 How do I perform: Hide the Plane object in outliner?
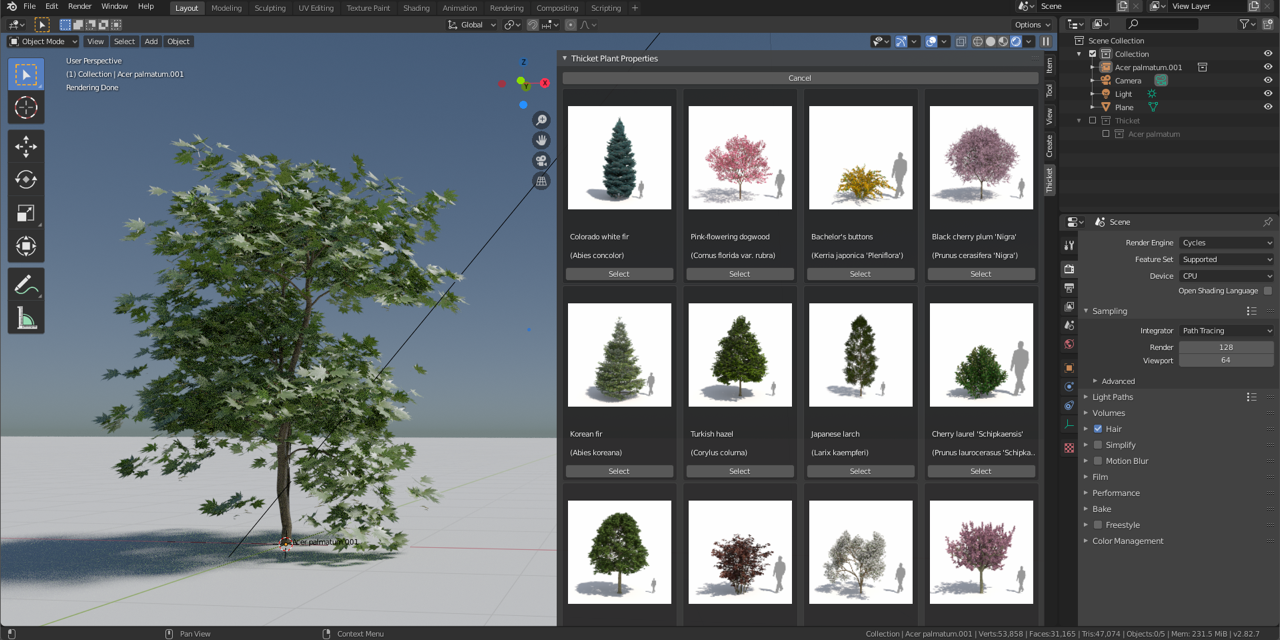[1268, 107]
